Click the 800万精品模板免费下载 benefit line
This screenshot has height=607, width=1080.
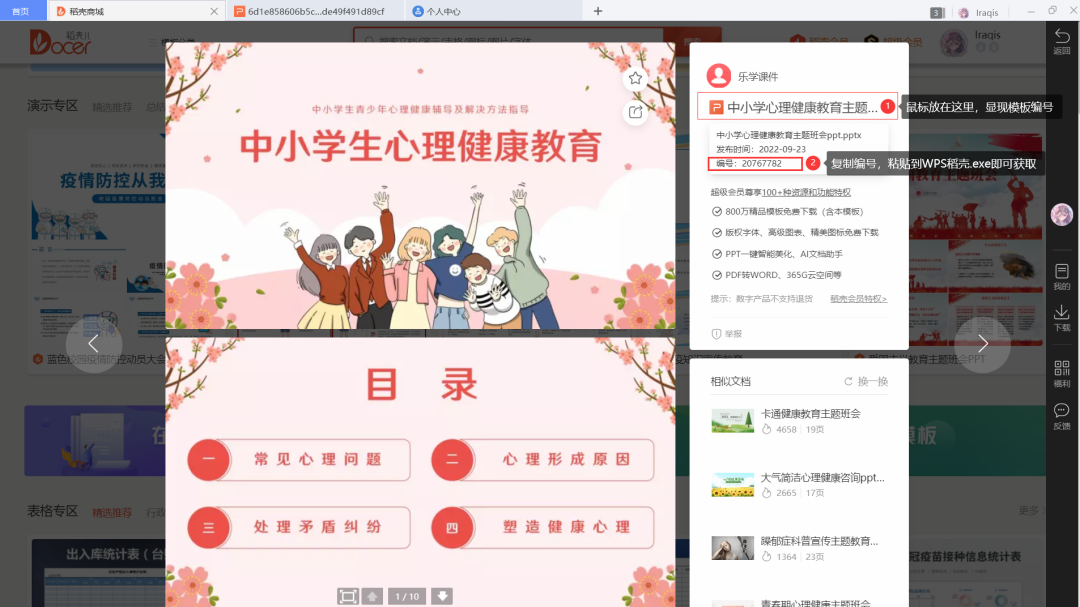(787, 212)
